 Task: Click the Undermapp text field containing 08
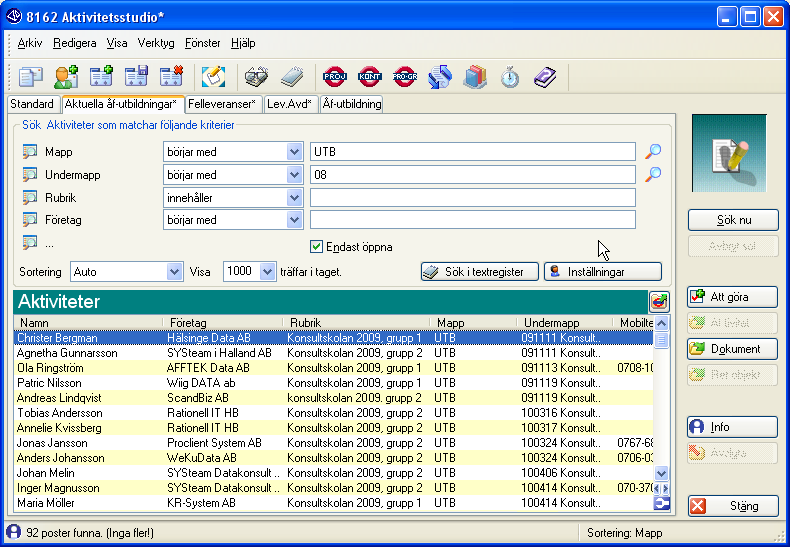pyautogui.click(x=473, y=175)
